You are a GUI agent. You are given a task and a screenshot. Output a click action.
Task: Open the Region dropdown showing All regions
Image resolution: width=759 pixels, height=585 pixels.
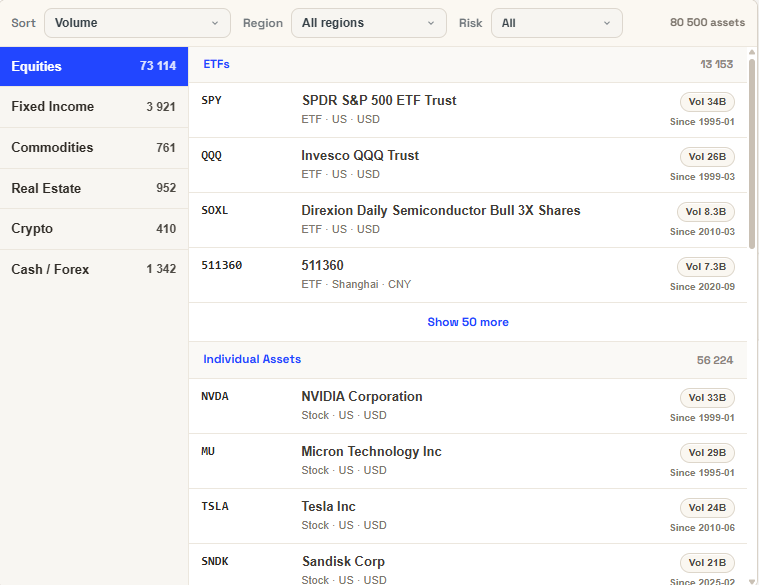pos(368,23)
